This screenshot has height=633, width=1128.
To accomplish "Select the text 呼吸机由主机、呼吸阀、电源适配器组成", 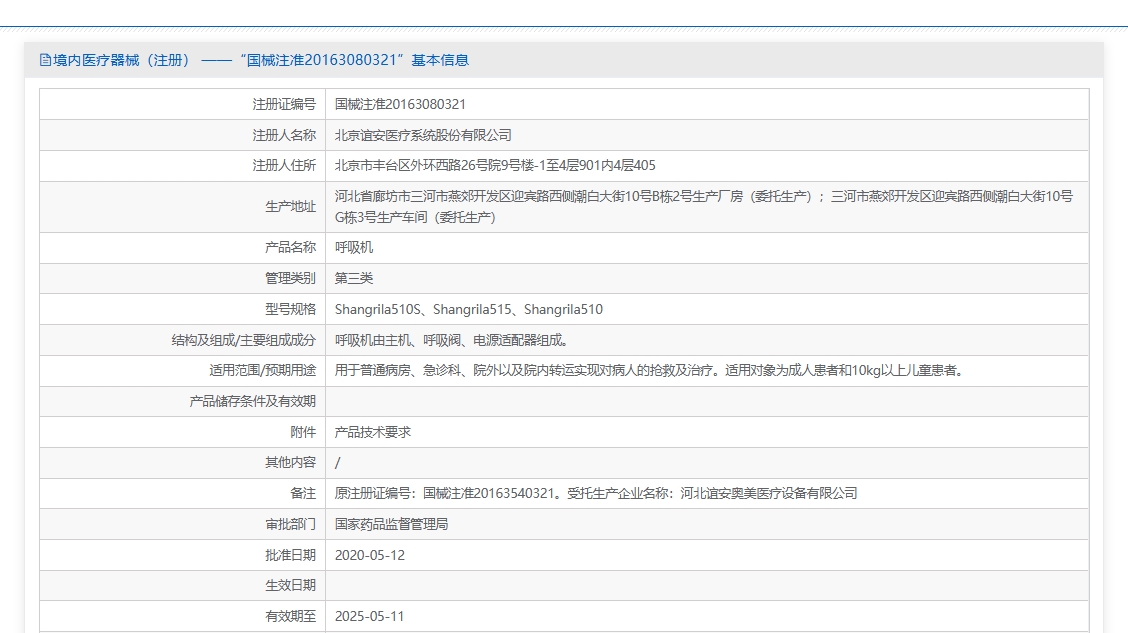I will click(452, 340).
